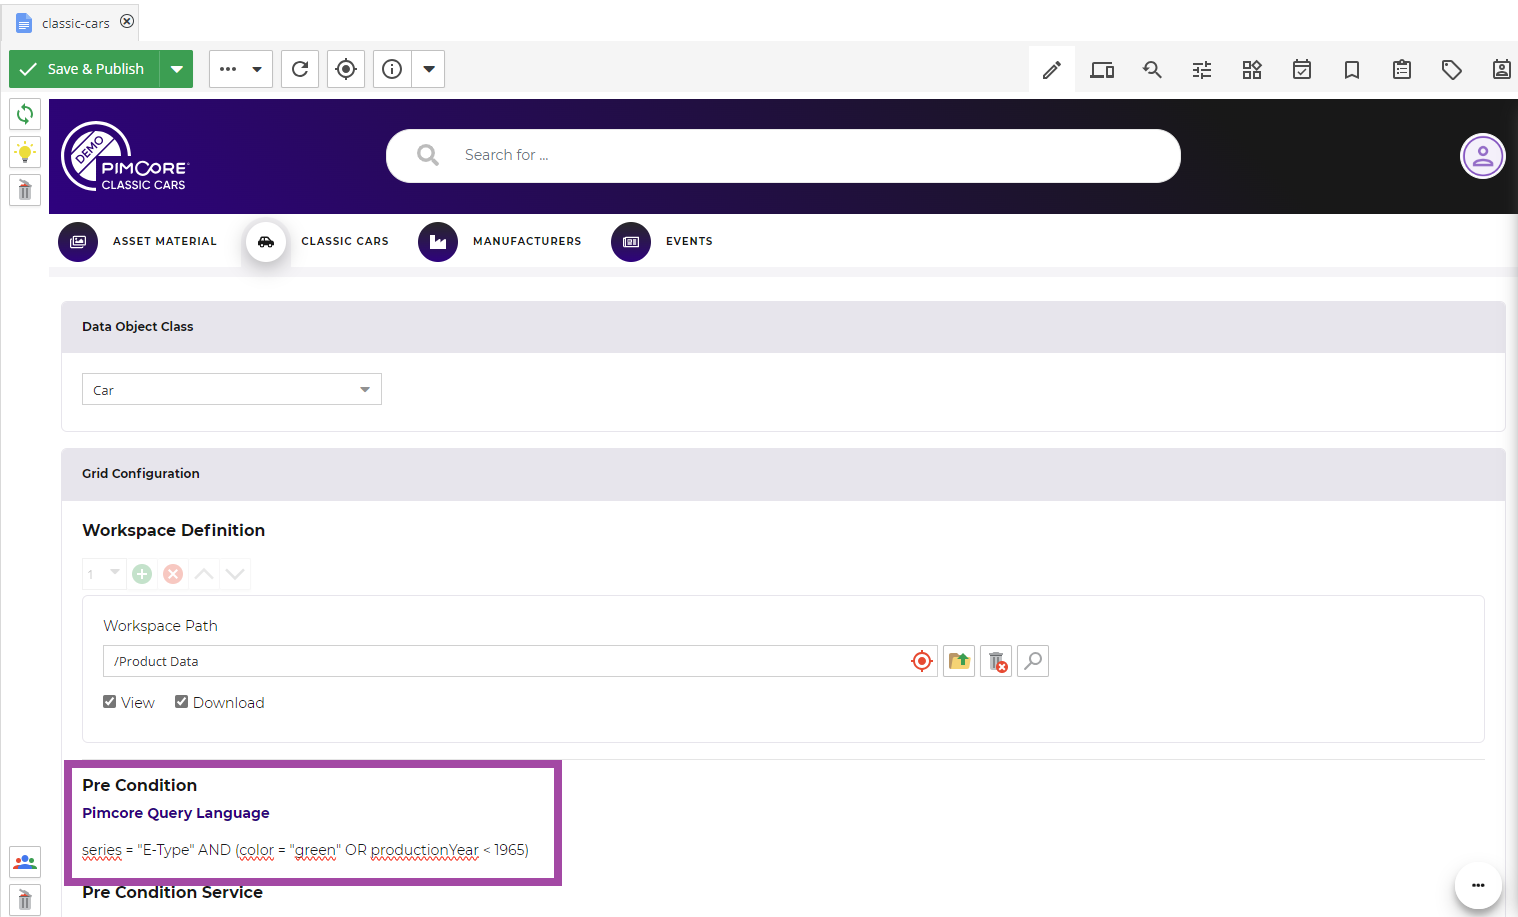This screenshot has width=1518, height=917.
Task: Expand the Save & Publish dropdown arrow
Action: [x=176, y=69]
